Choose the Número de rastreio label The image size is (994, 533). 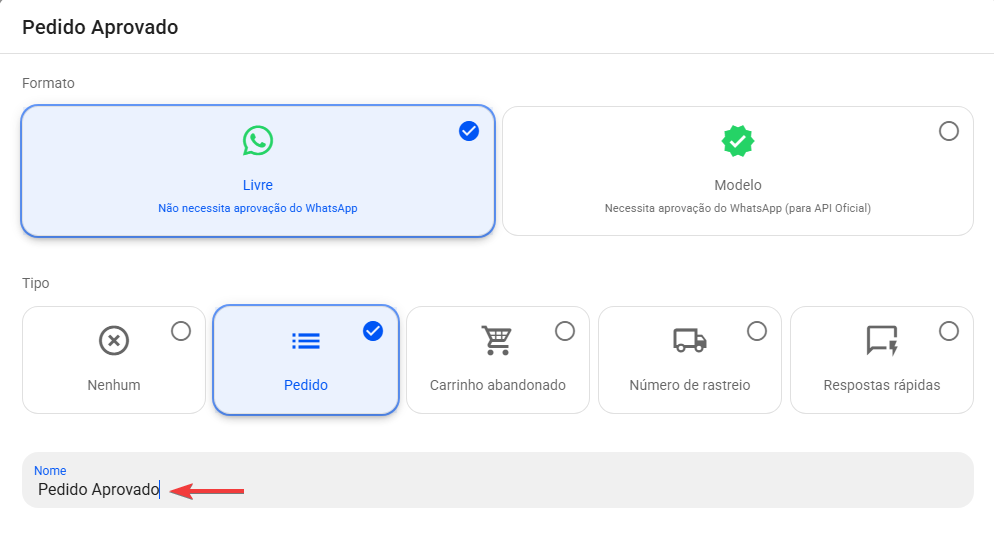point(690,385)
